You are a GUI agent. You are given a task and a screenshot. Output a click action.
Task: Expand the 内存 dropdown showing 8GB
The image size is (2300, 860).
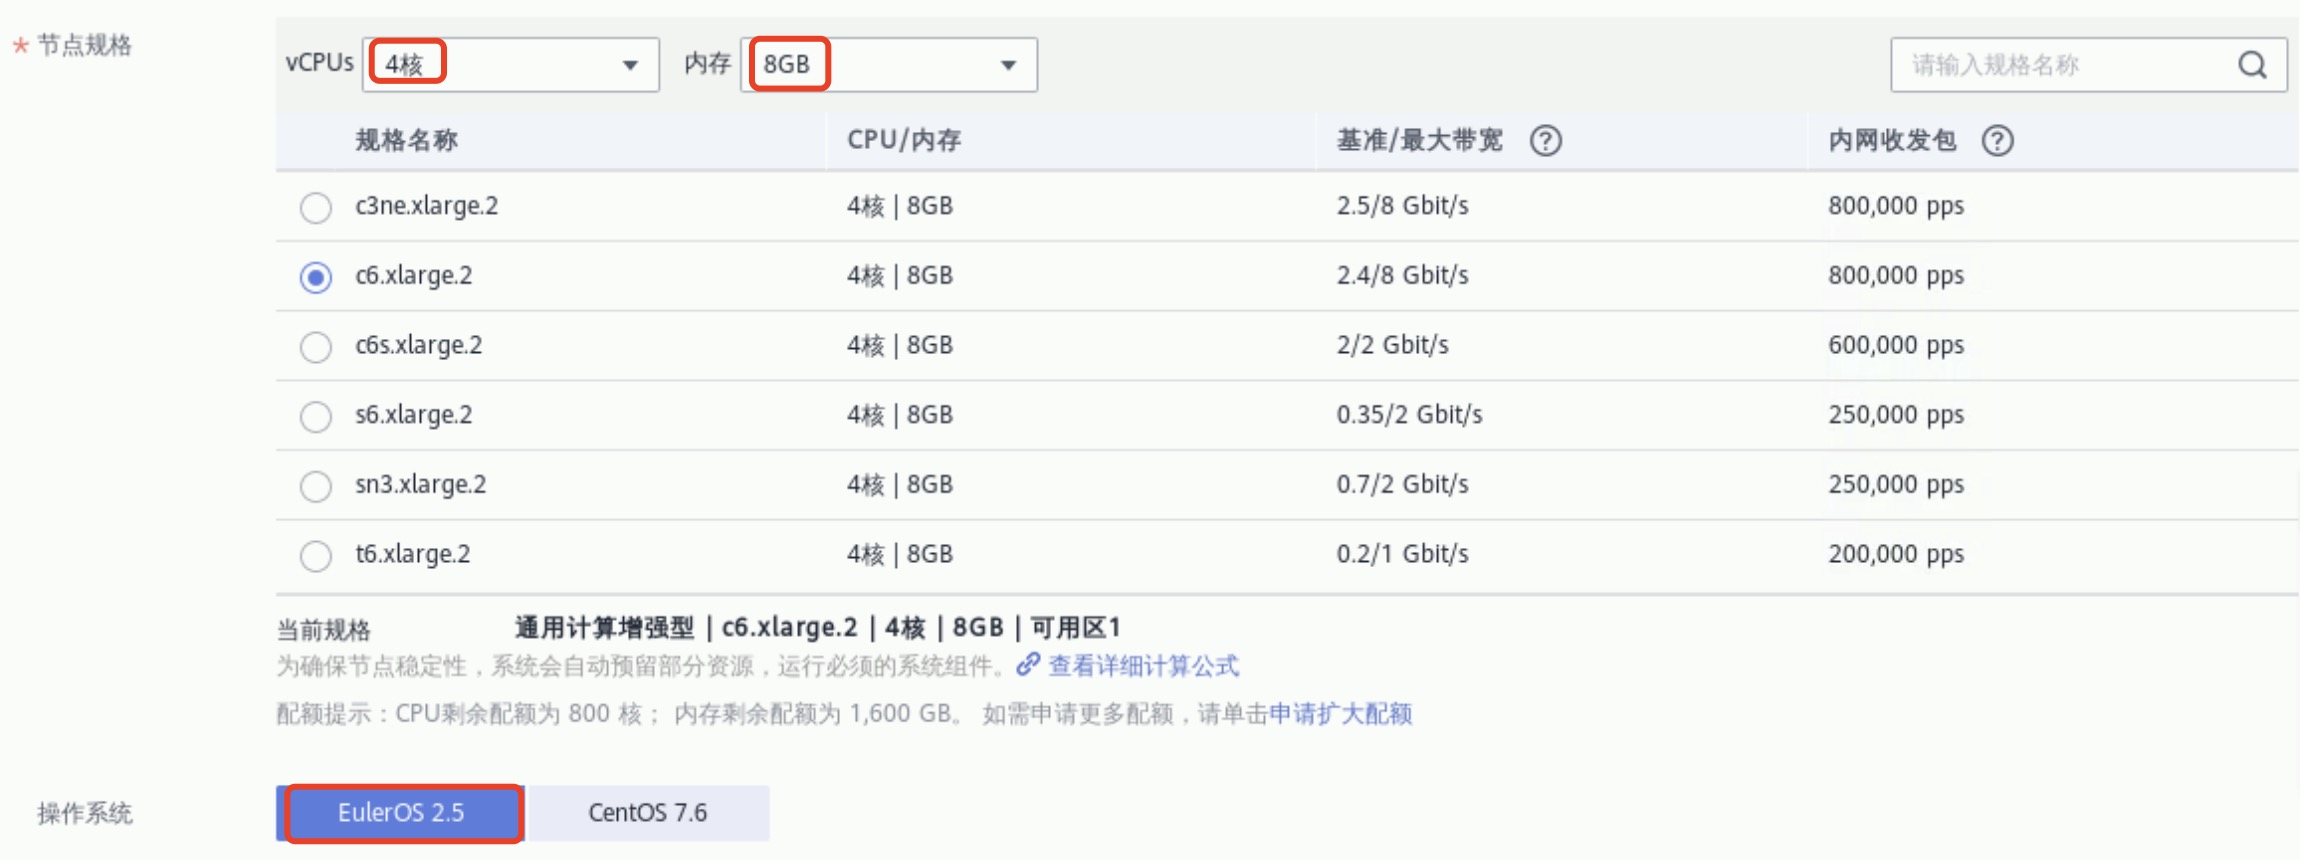coord(888,65)
